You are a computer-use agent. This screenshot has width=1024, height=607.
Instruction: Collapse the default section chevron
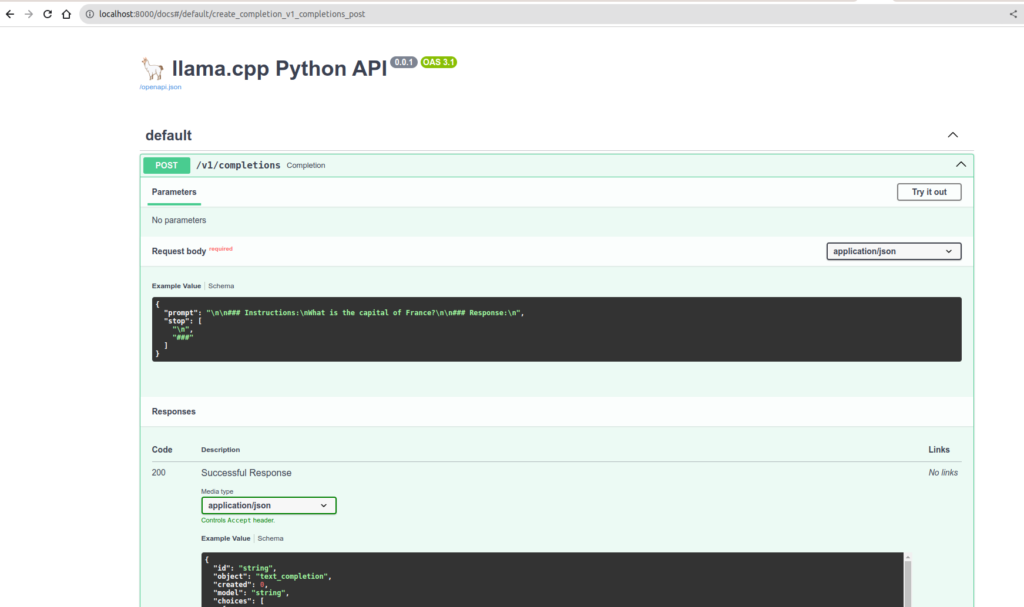953,135
